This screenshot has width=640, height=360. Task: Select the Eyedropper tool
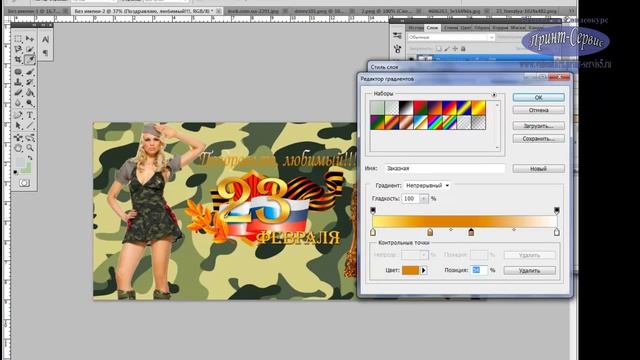click(x=29, y=60)
